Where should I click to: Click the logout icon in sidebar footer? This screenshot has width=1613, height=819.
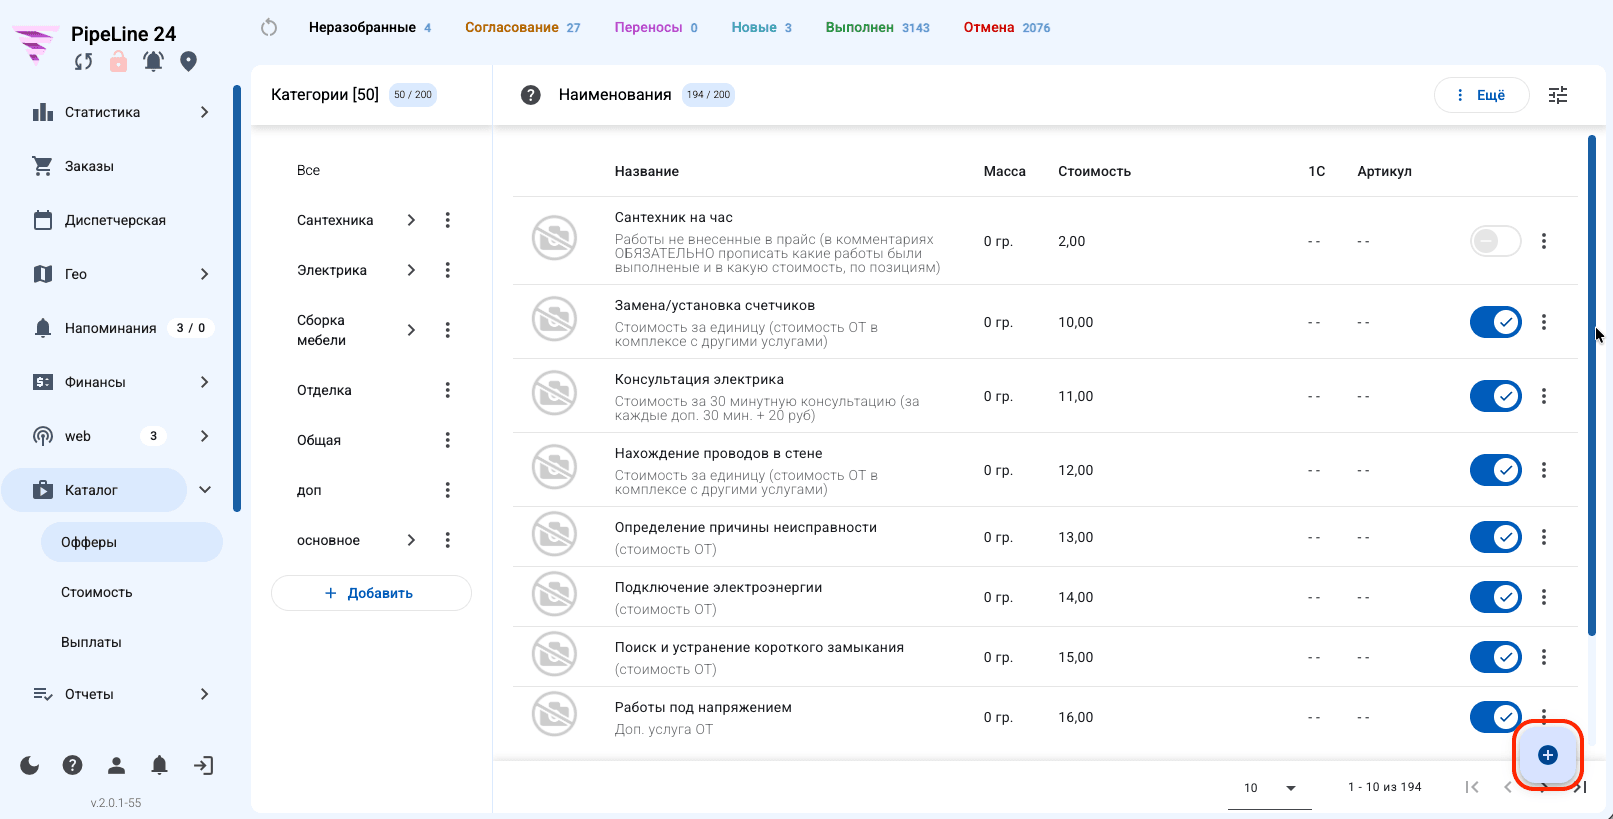point(203,766)
